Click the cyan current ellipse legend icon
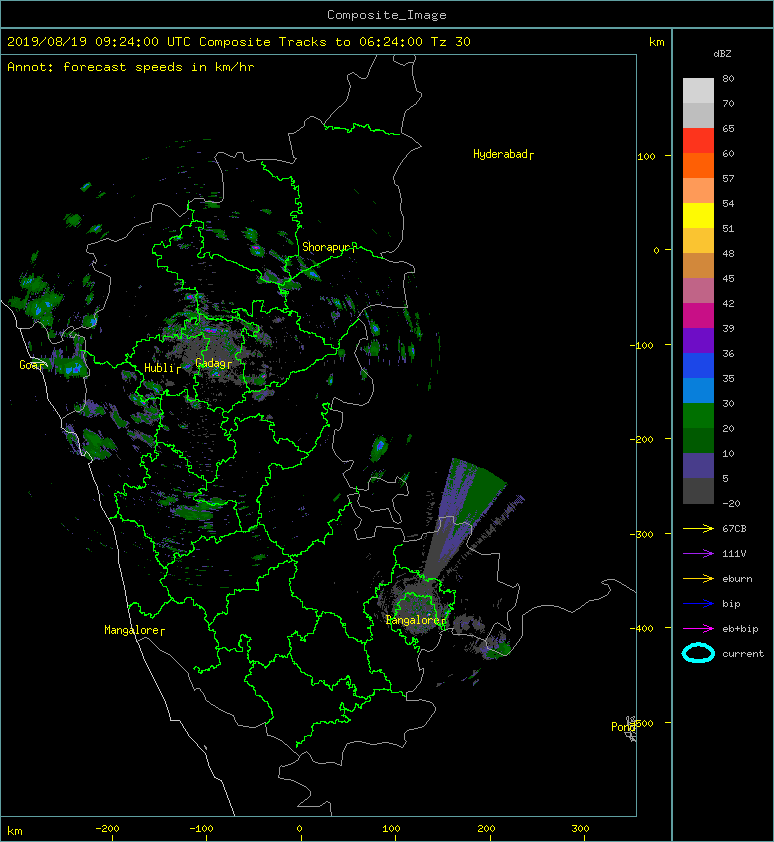The height and width of the screenshot is (842, 774). click(698, 653)
